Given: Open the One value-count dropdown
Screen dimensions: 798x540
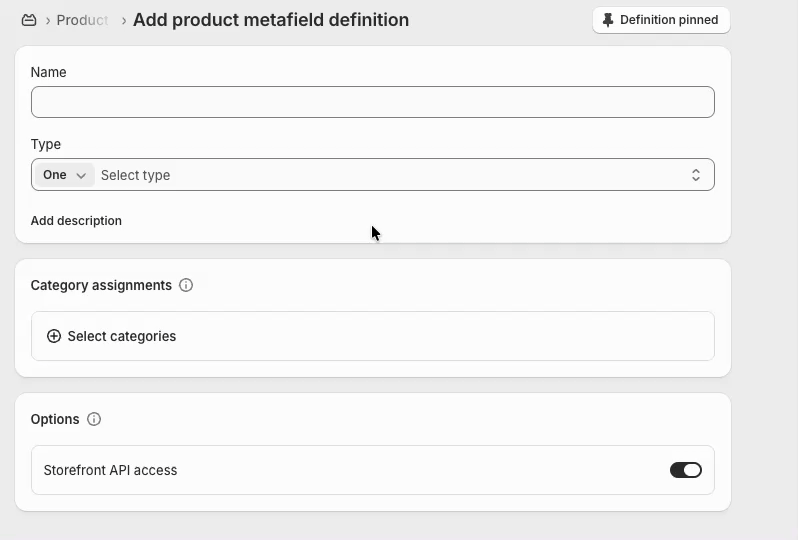Looking at the screenshot, I should tap(65, 175).
